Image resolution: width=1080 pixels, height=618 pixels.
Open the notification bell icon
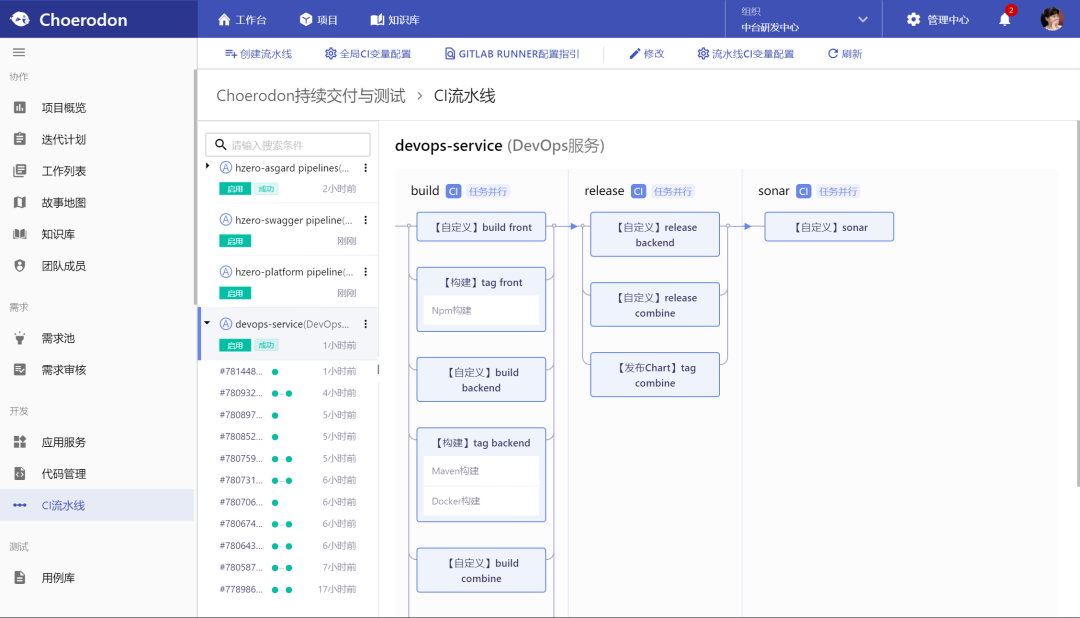1005,20
